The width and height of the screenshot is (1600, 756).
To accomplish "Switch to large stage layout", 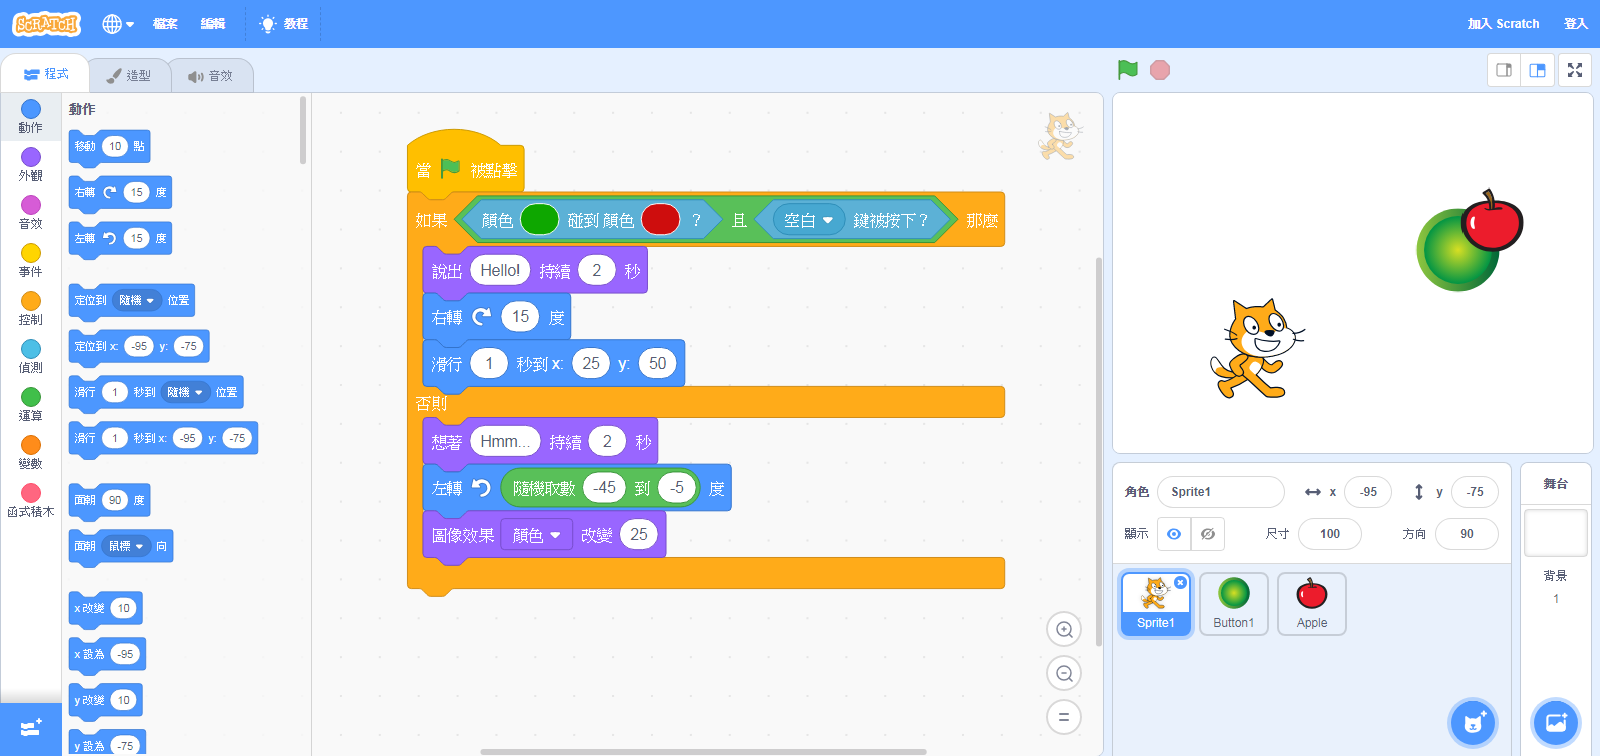I will pos(1538,70).
